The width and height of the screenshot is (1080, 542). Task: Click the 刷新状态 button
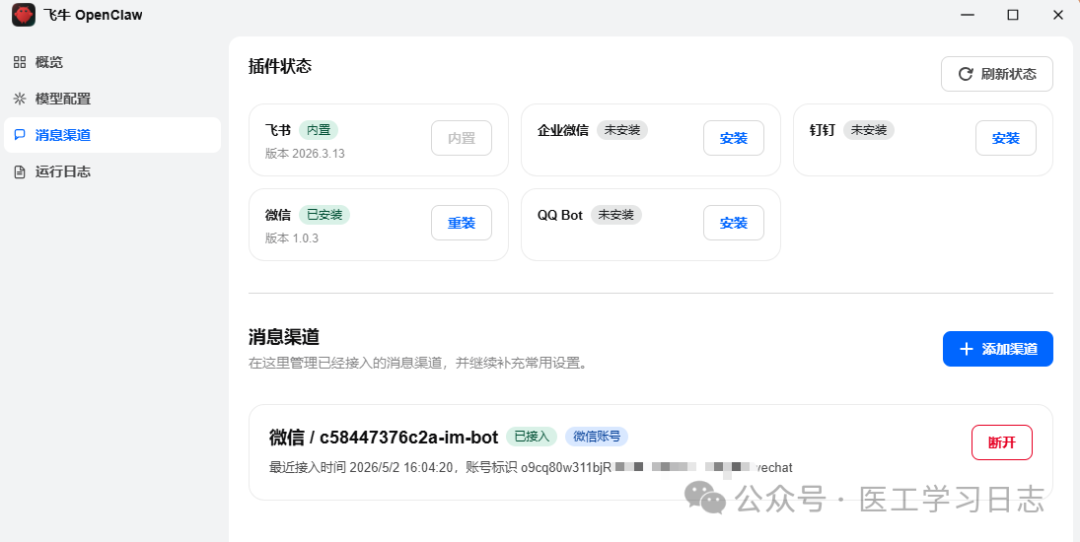tap(997, 74)
